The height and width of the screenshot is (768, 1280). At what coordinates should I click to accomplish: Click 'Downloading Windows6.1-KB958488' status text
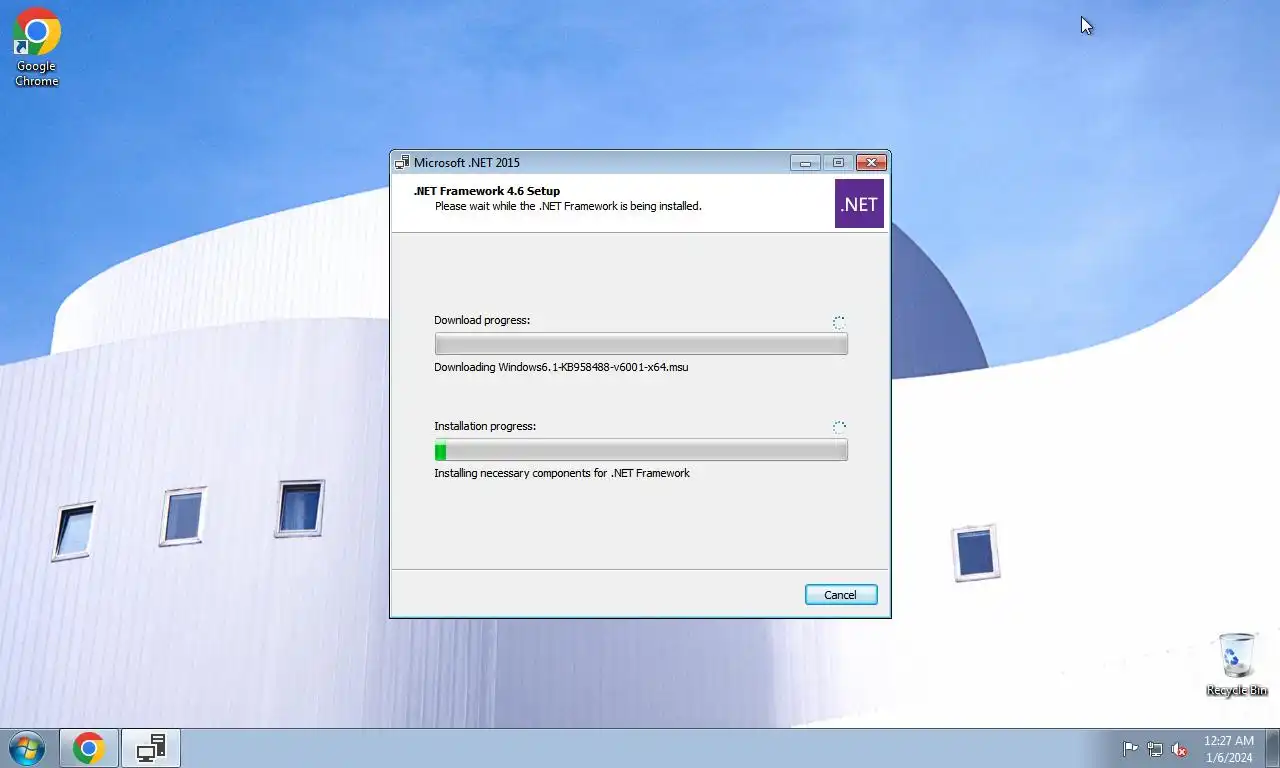click(x=561, y=367)
